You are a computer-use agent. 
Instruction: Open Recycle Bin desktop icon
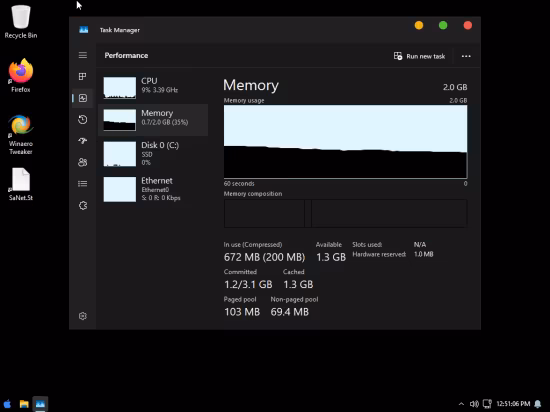(21, 22)
